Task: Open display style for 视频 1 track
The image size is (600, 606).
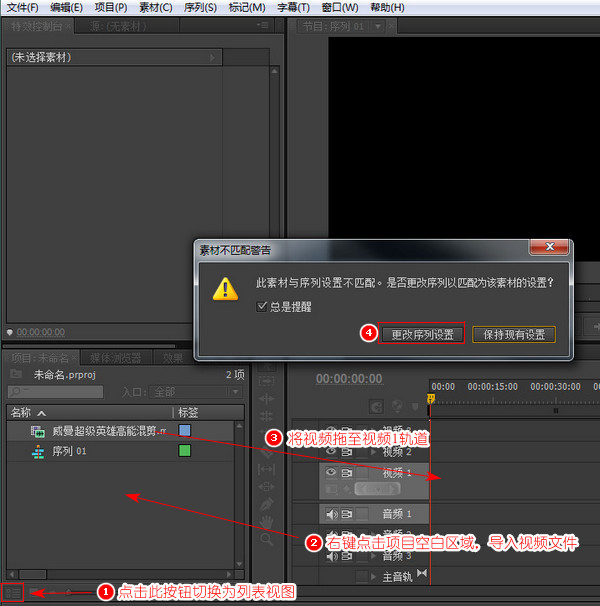Action: click(331, 489)
